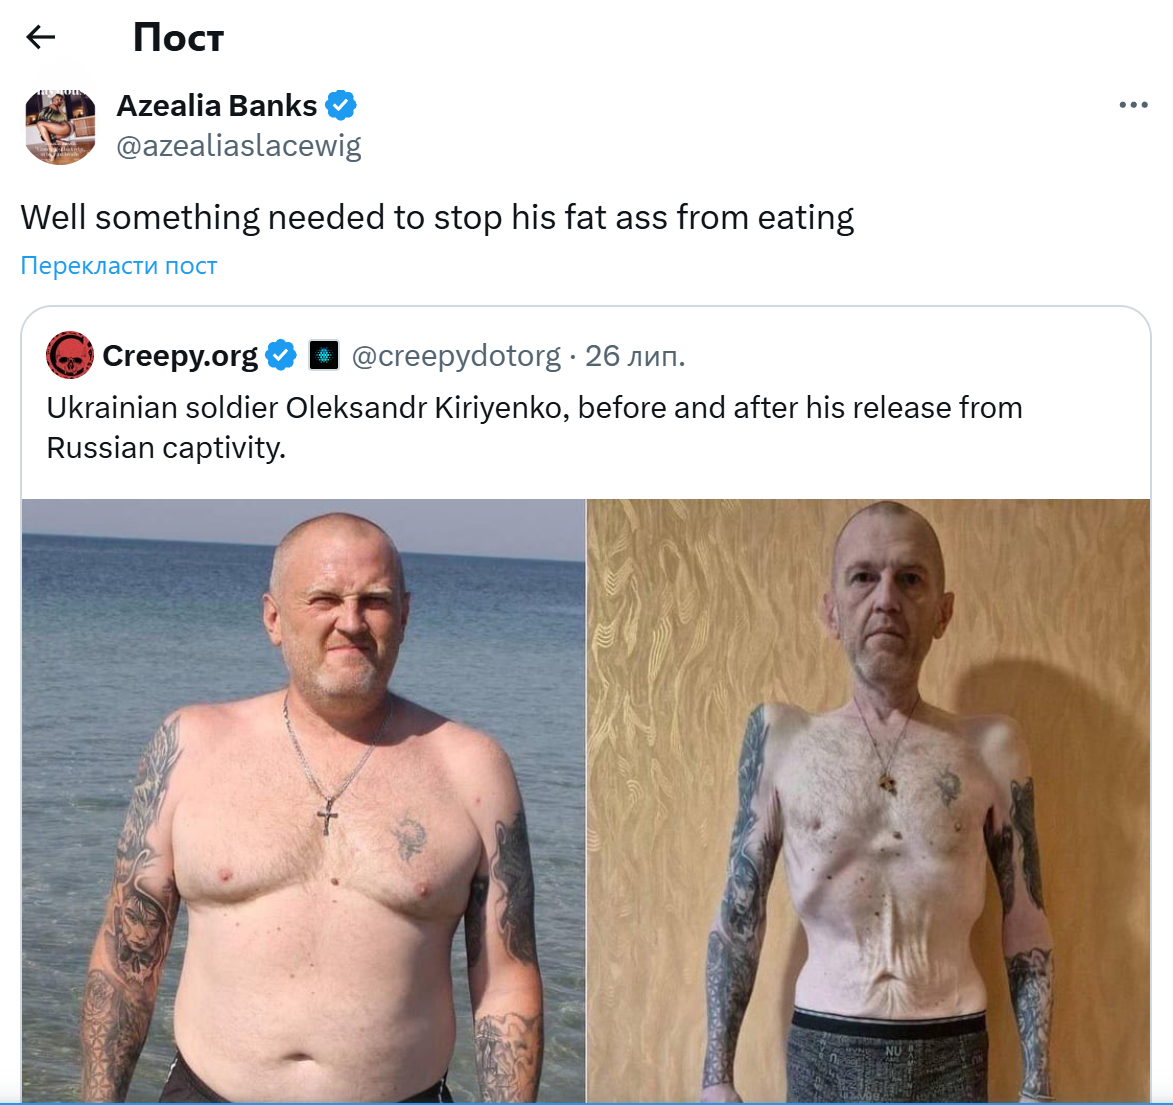Click the verified badge beside Creepy.org
Screen dimensions: 1173x1105
click(x=281, y=355)
